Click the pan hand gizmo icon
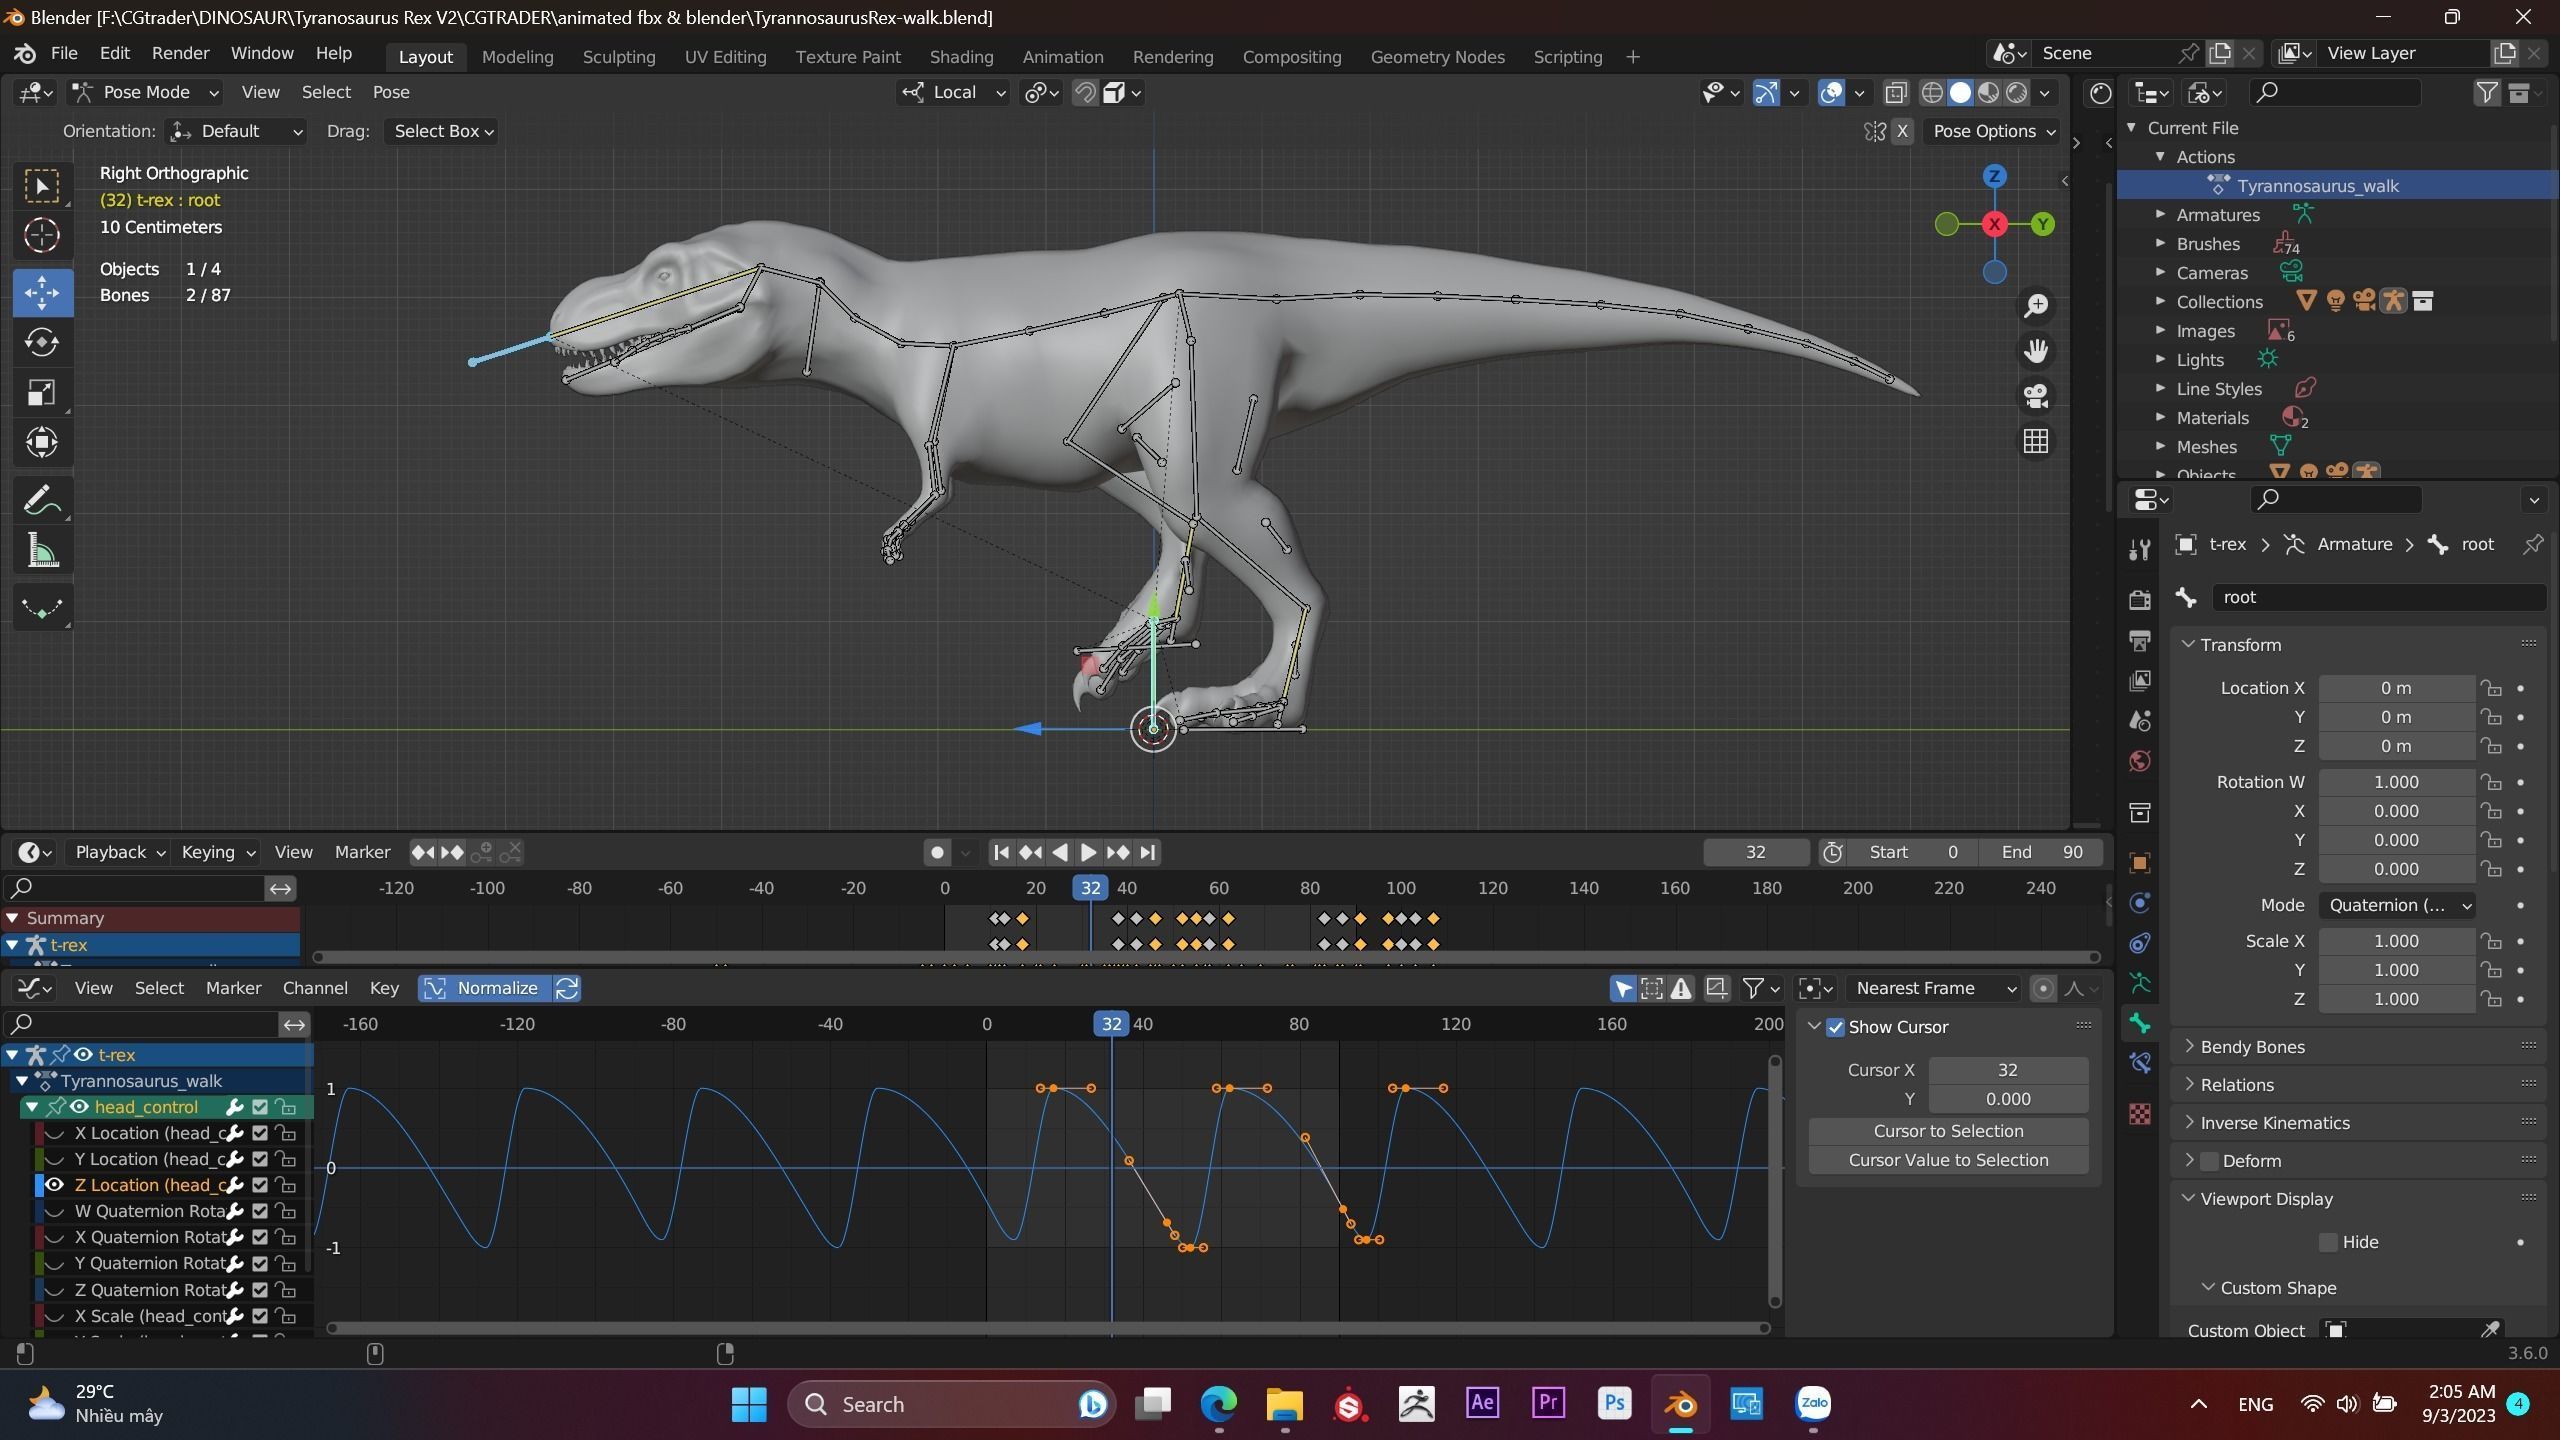The image size is (2560, 1440). (x=2036, y=351)
